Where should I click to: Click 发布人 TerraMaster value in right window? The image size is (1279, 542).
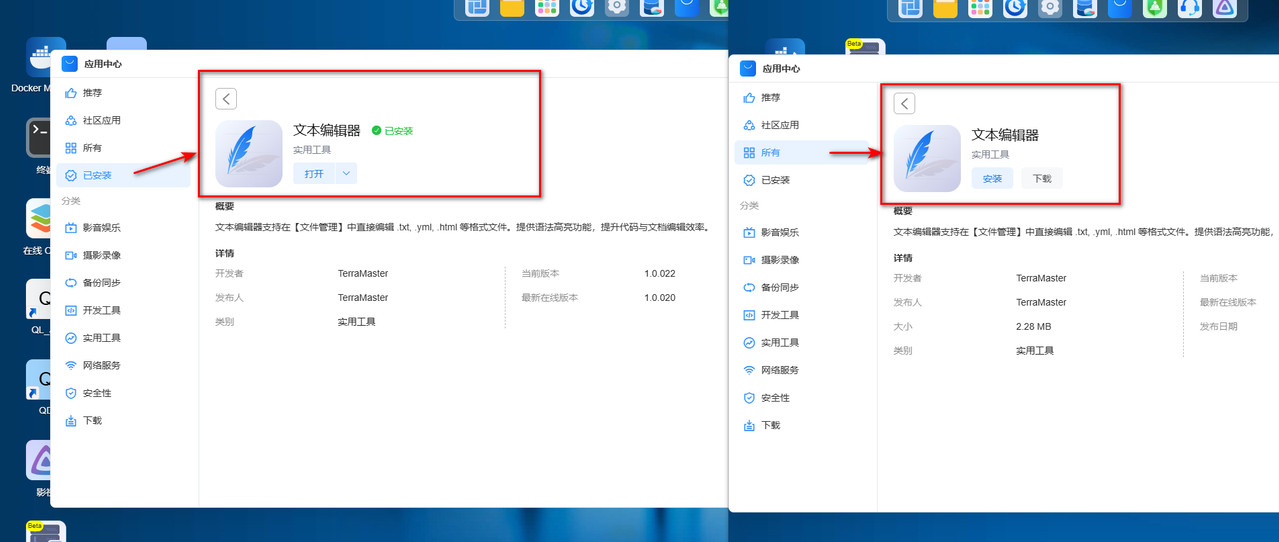coord(1041,302)
